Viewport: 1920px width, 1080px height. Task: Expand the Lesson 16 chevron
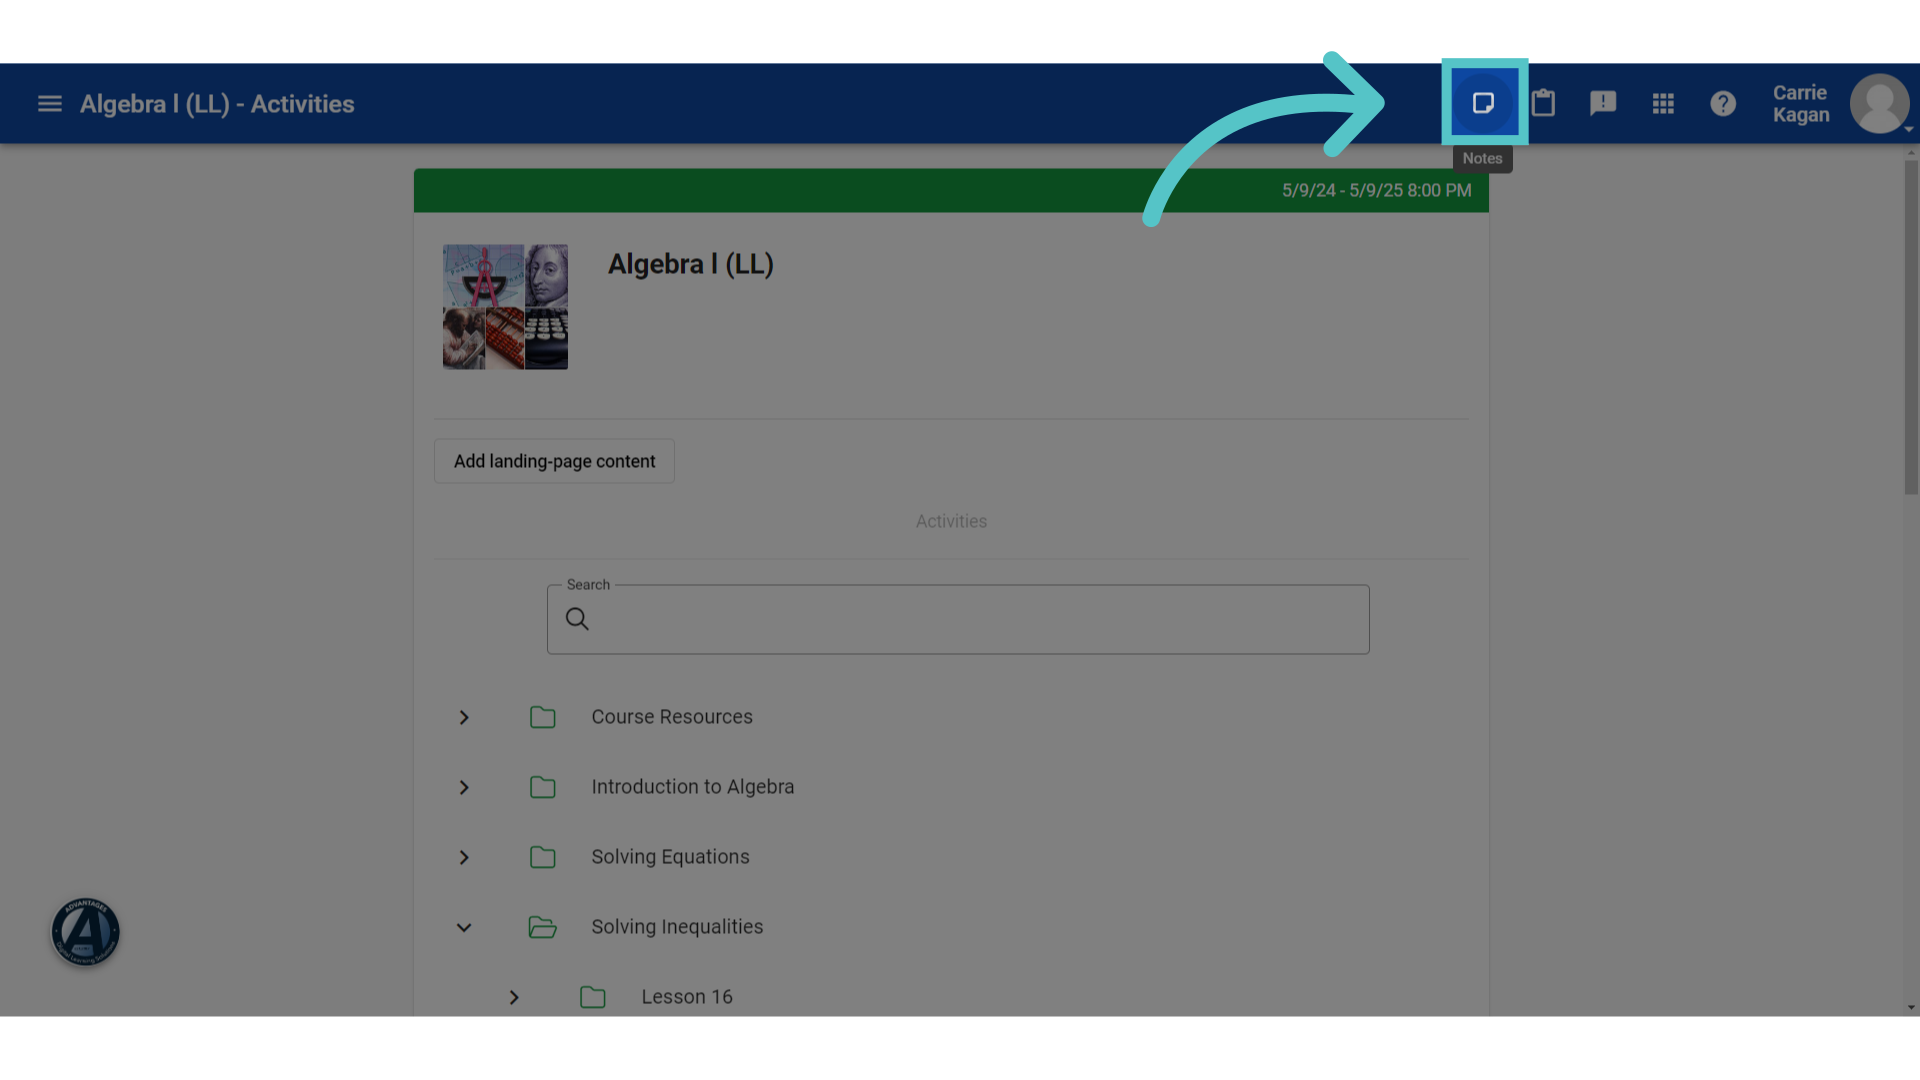pos(514,997)
